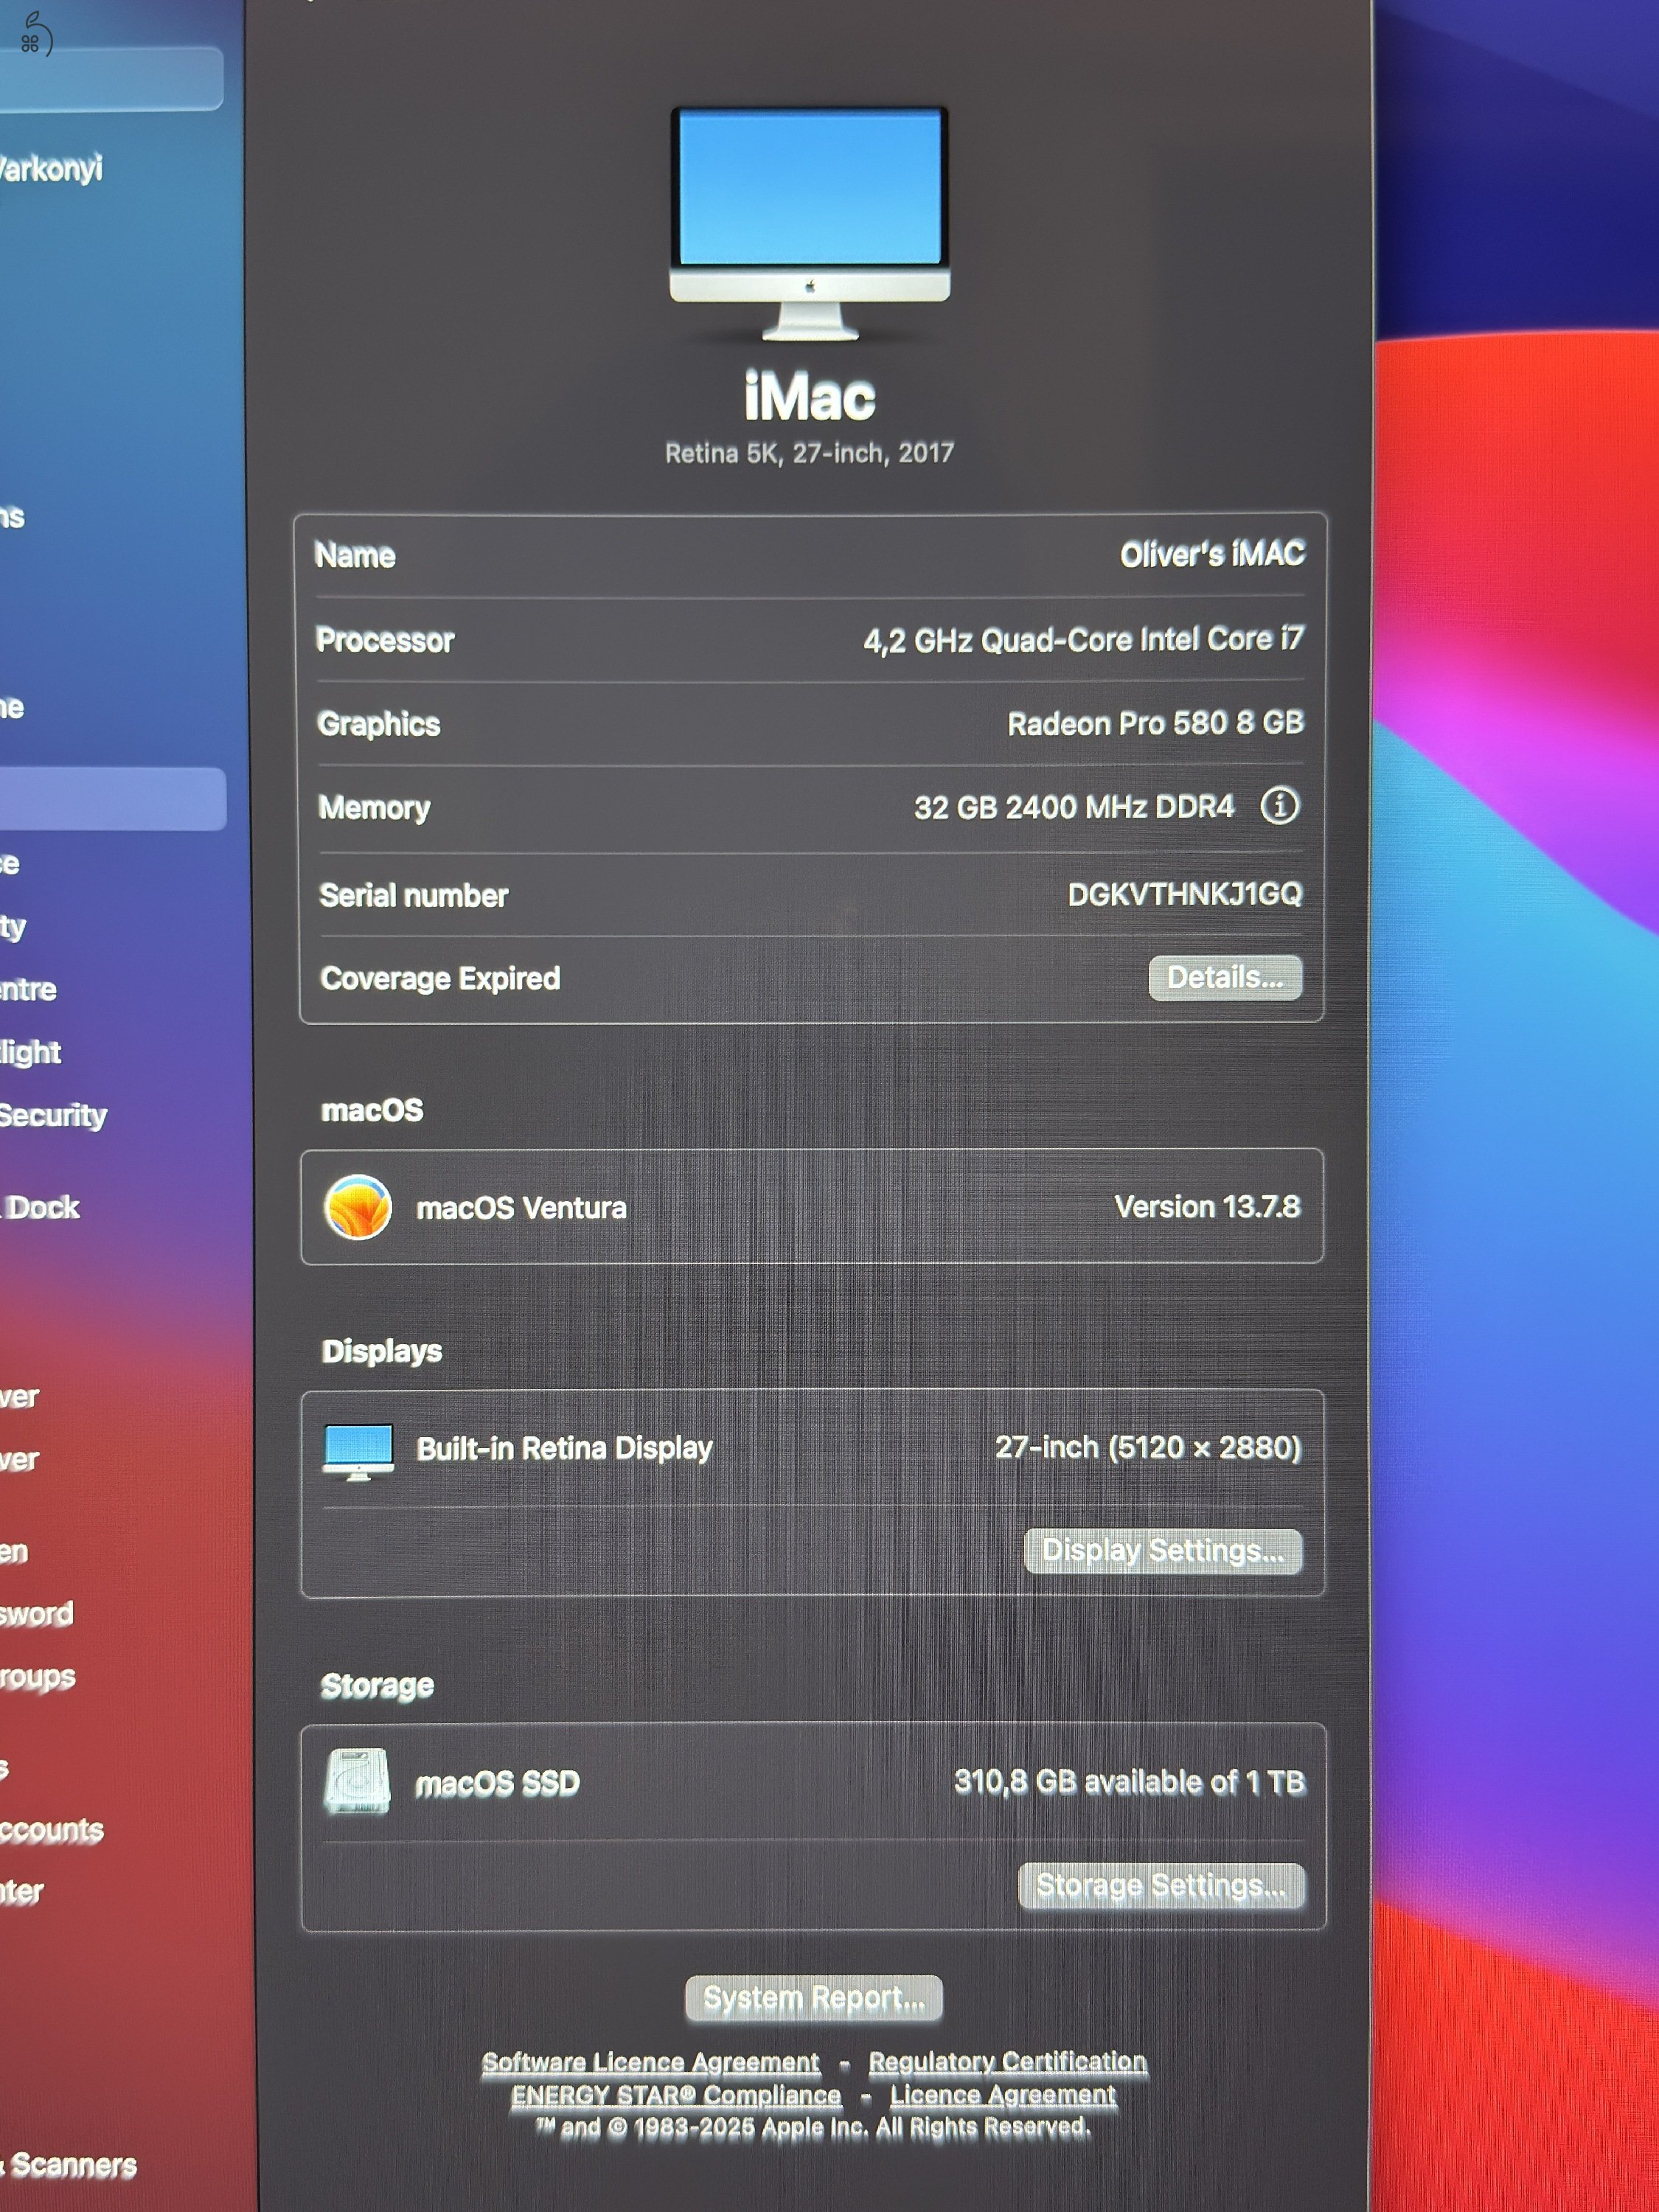
Task: Click the Varkonyi account name in sidebar
Action: coord(51,168)
